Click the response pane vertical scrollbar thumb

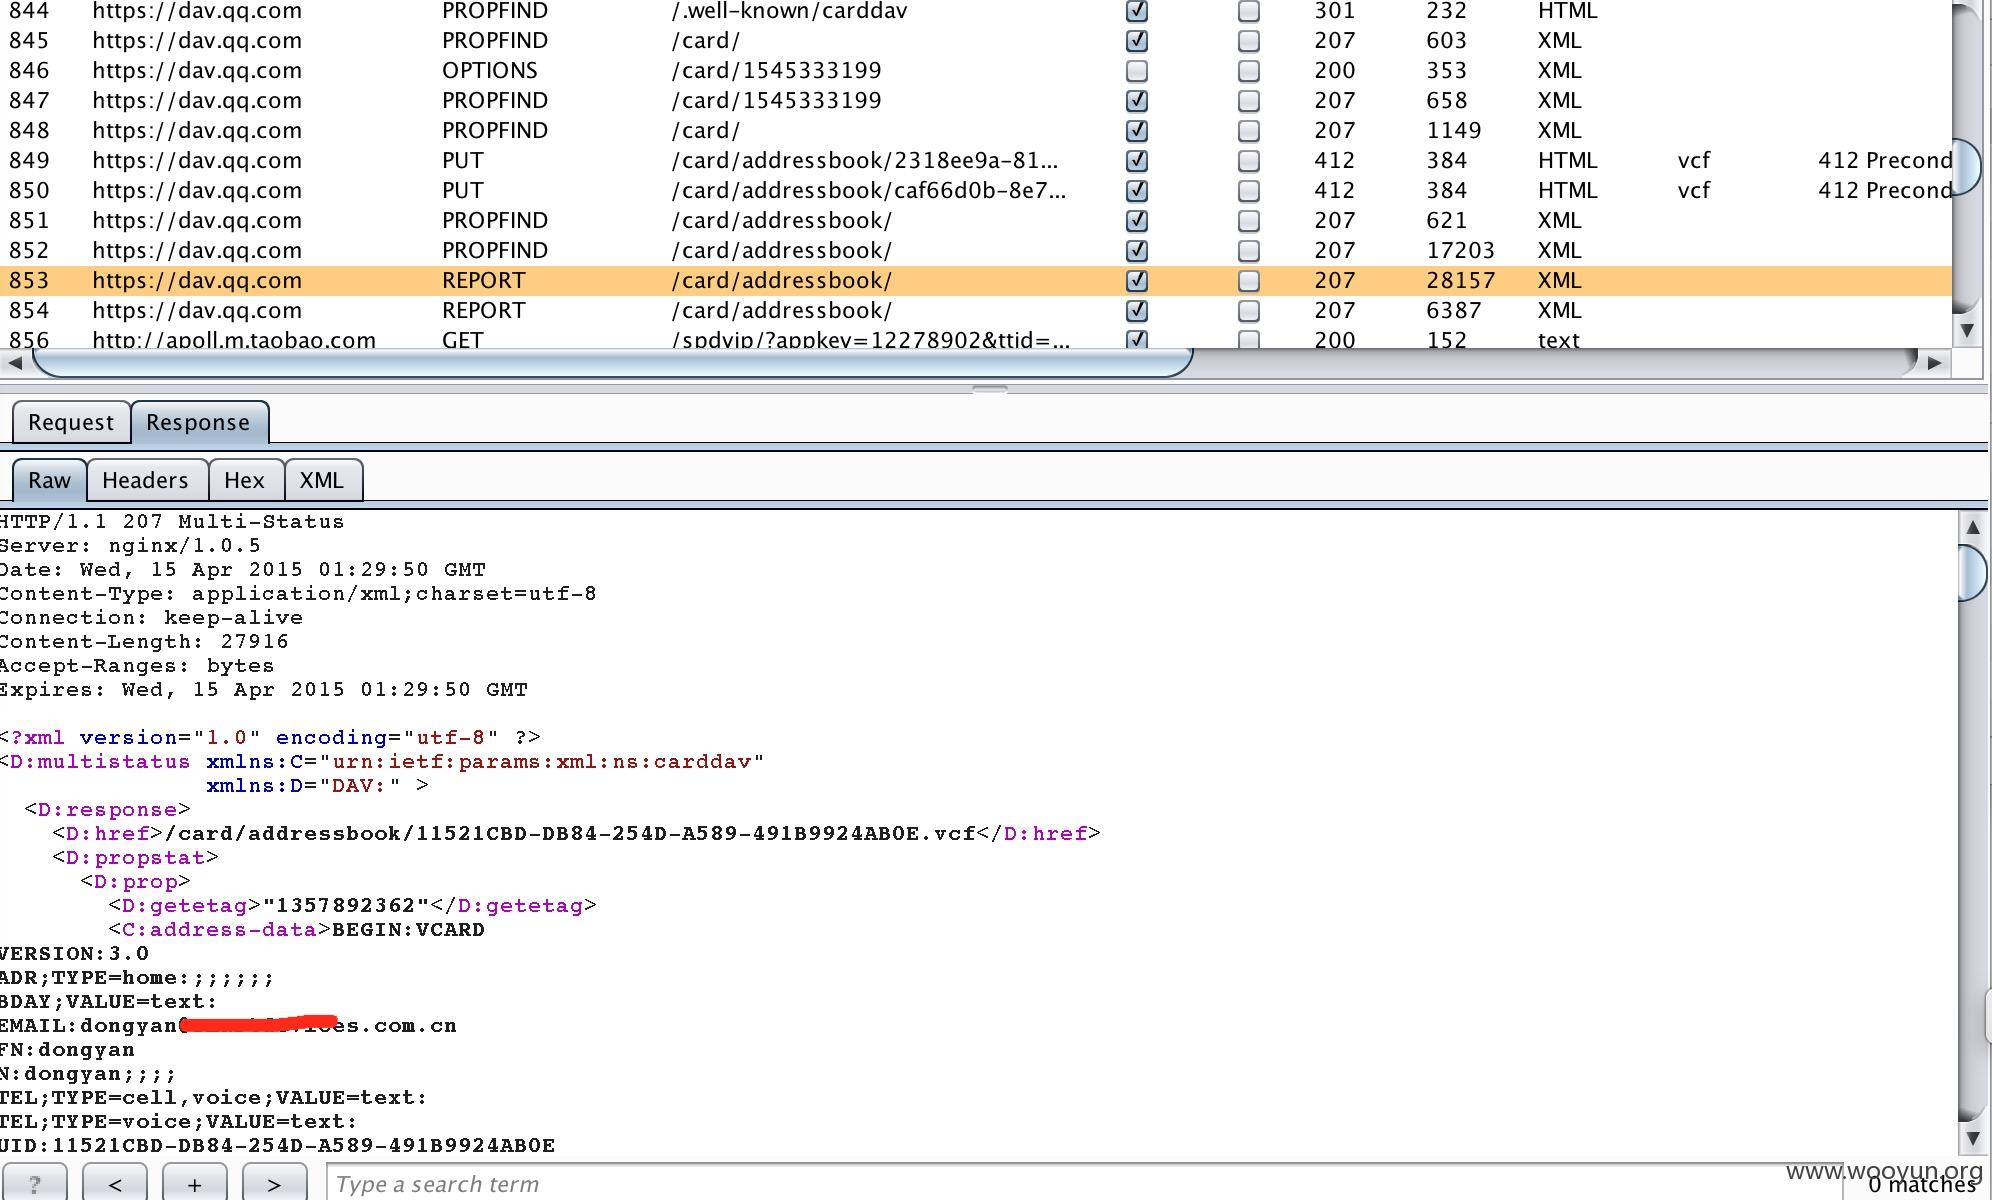[1972, 573]
